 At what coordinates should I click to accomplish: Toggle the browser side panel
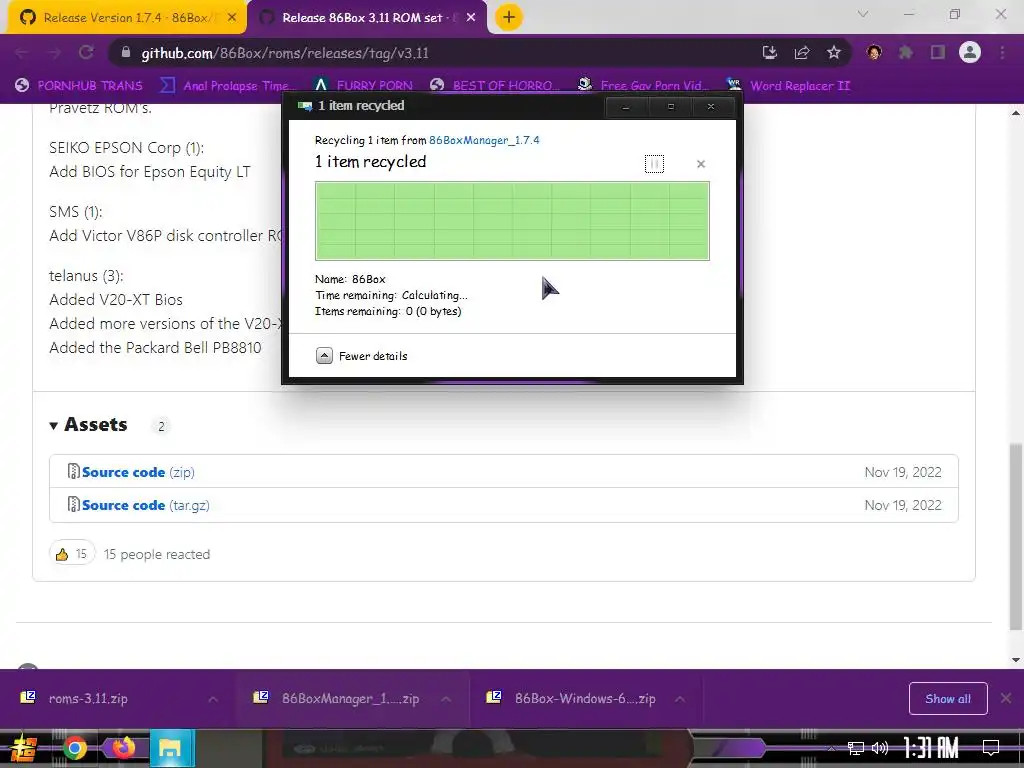[938, 53]
